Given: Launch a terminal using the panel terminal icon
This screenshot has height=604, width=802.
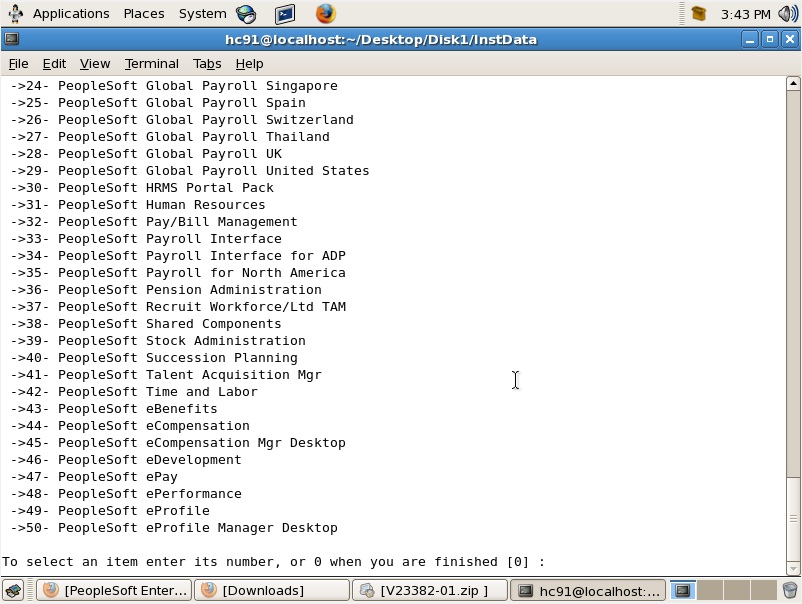Looking at the screenshot, I should 285,13.
